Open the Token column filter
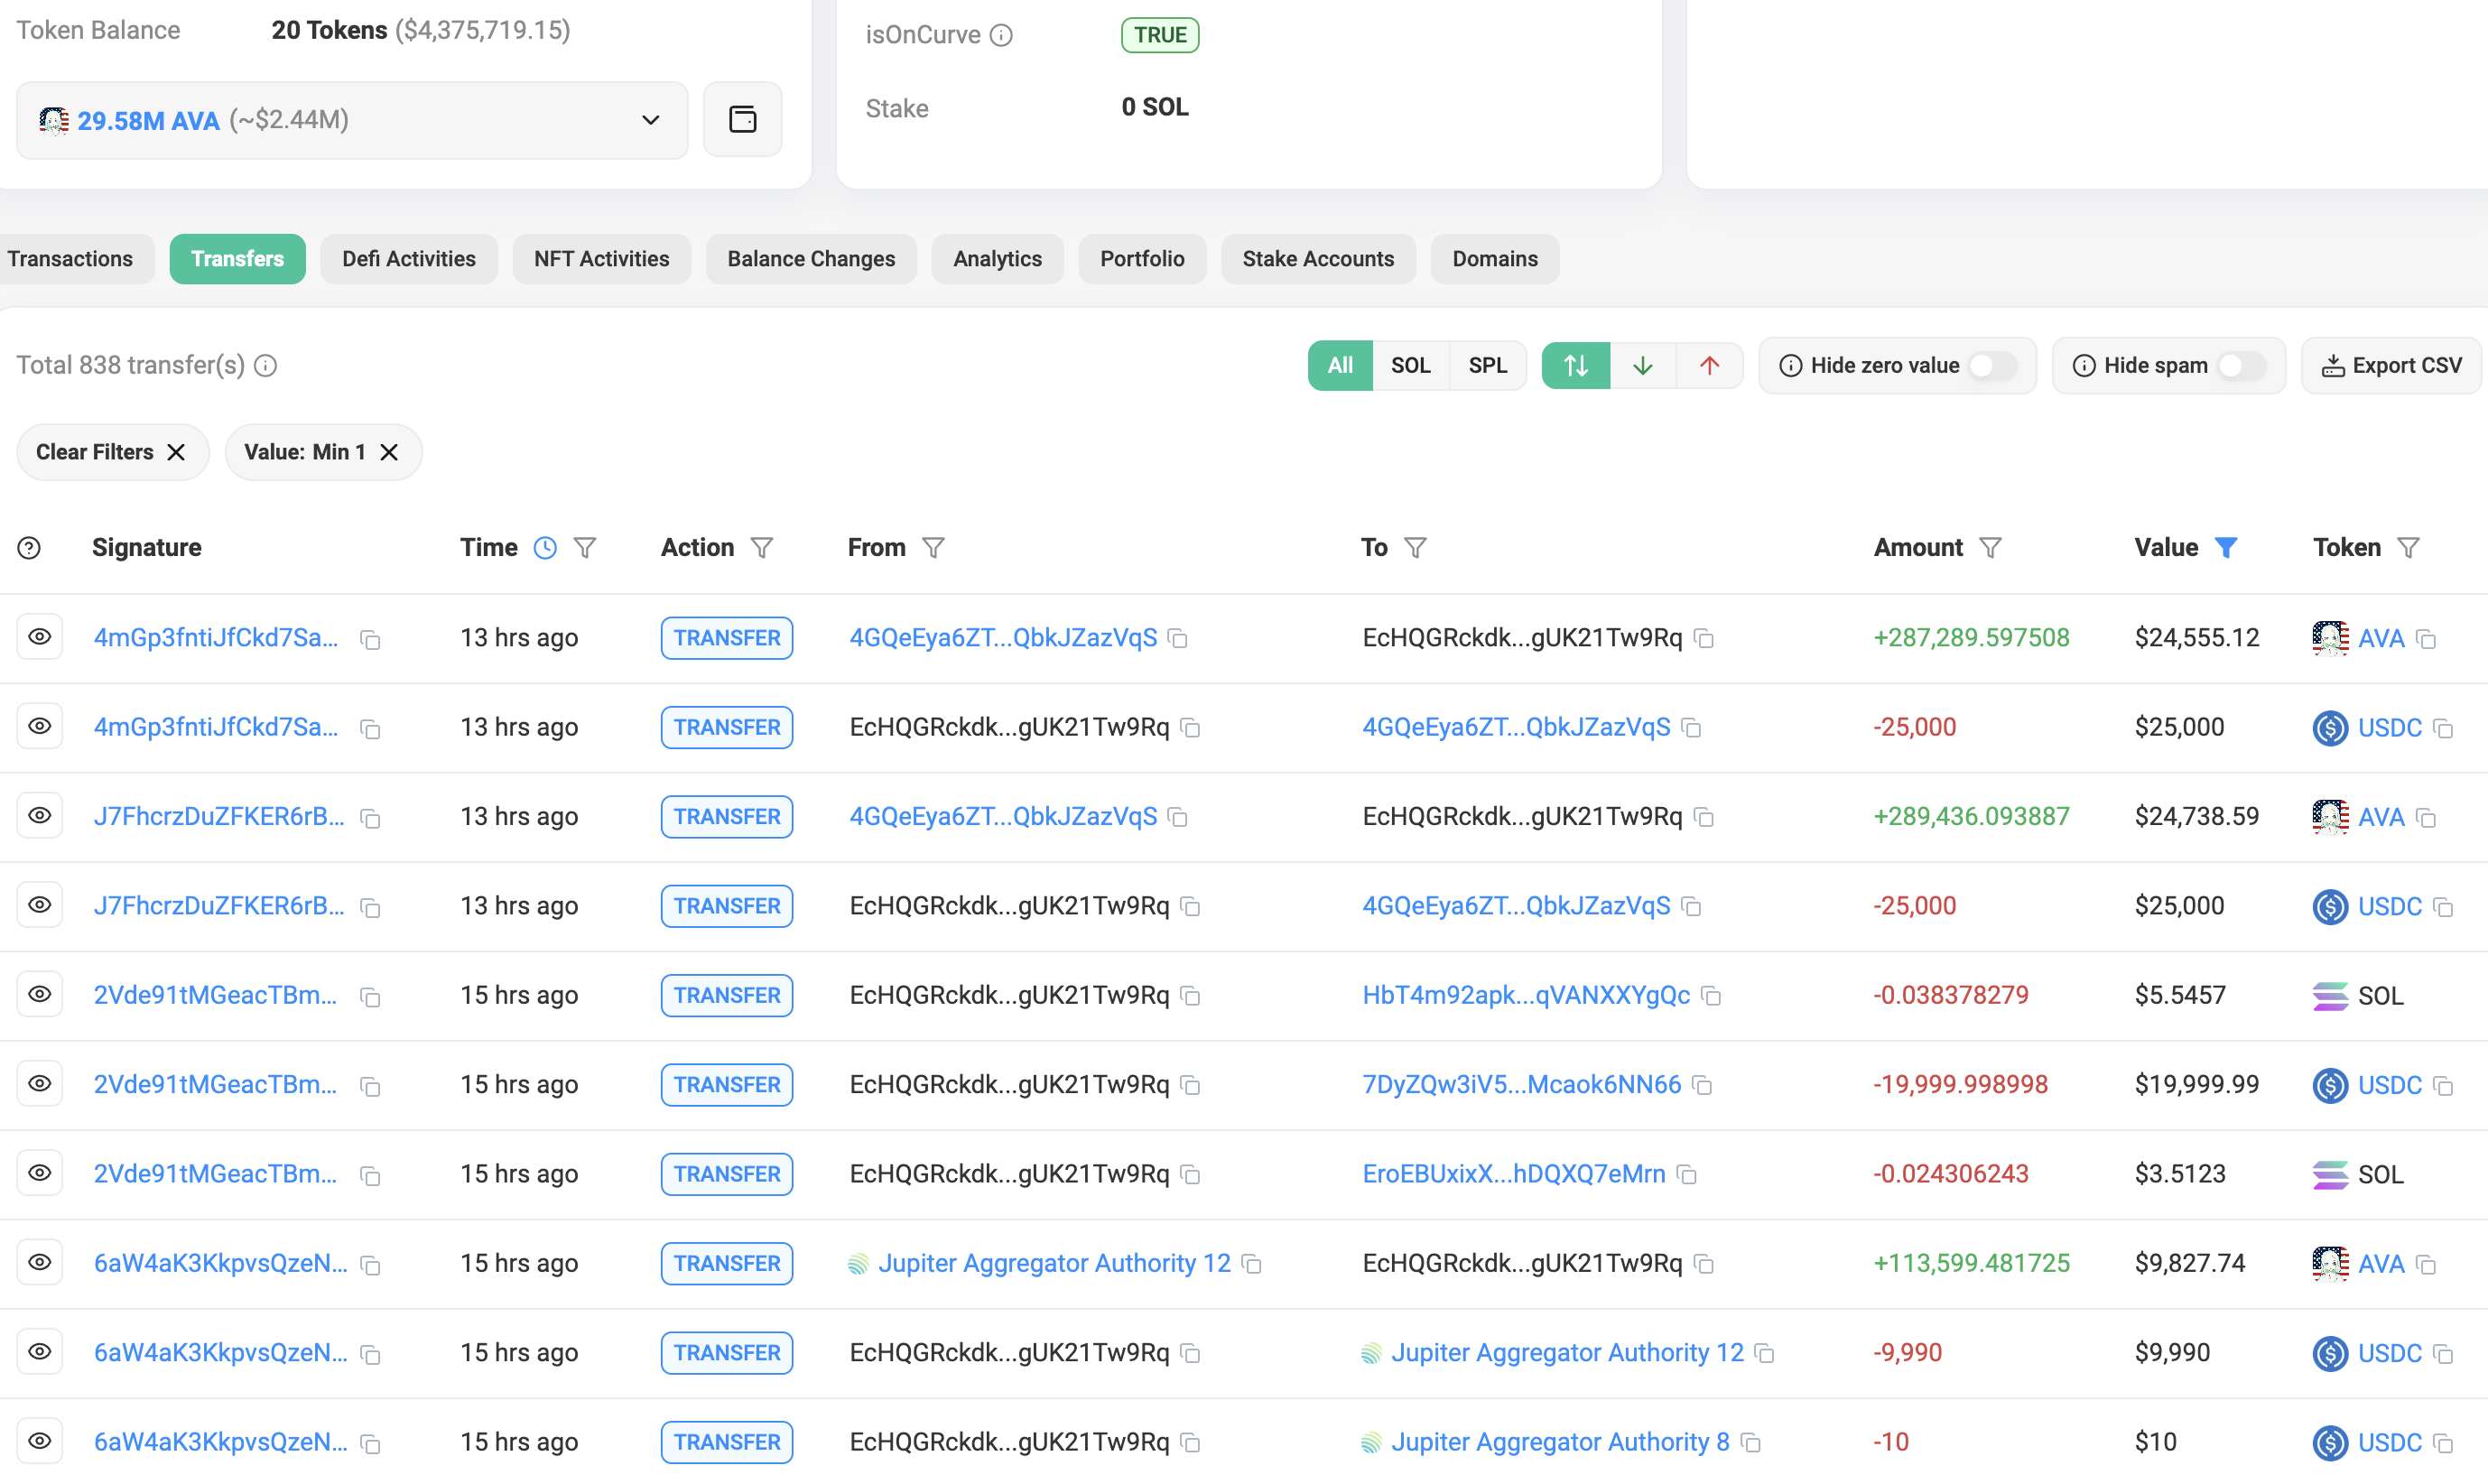Viewport: 2488px width, 1484px height. click(x=2409, y=548)
